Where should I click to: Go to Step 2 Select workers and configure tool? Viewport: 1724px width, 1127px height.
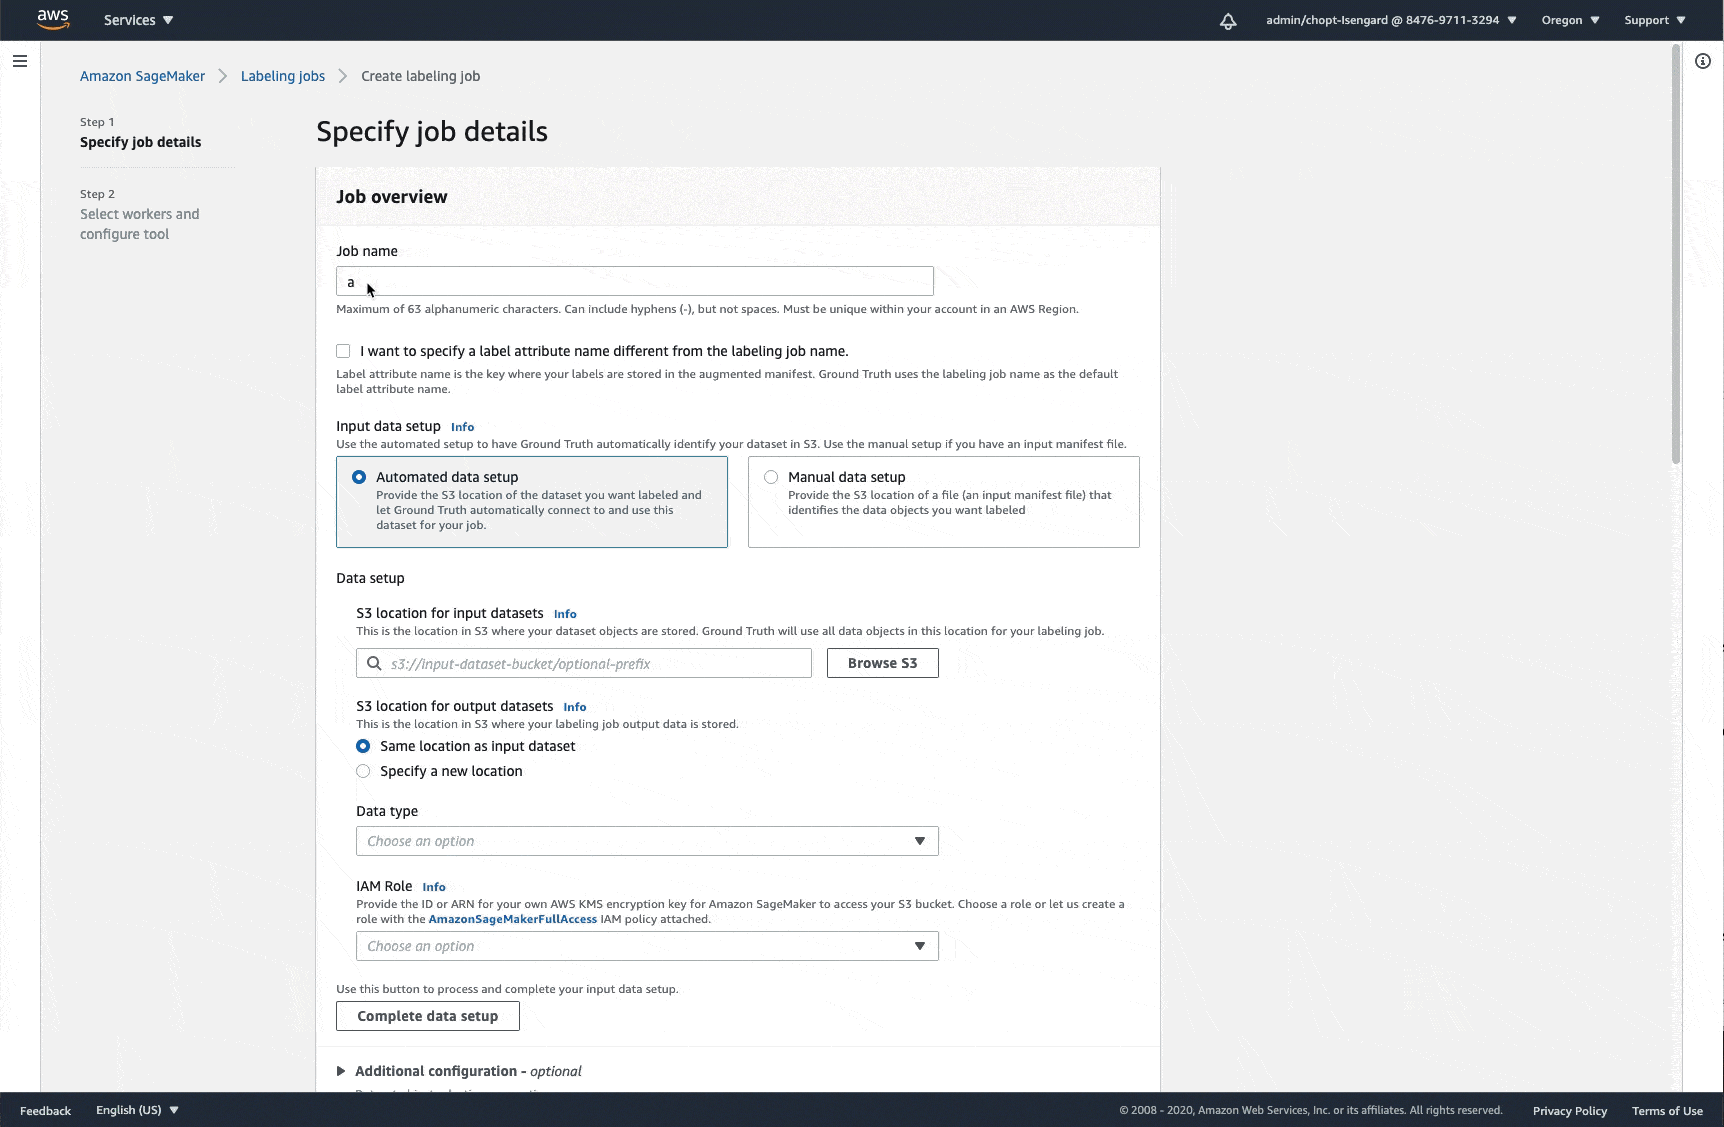click(x=139, y=223)
